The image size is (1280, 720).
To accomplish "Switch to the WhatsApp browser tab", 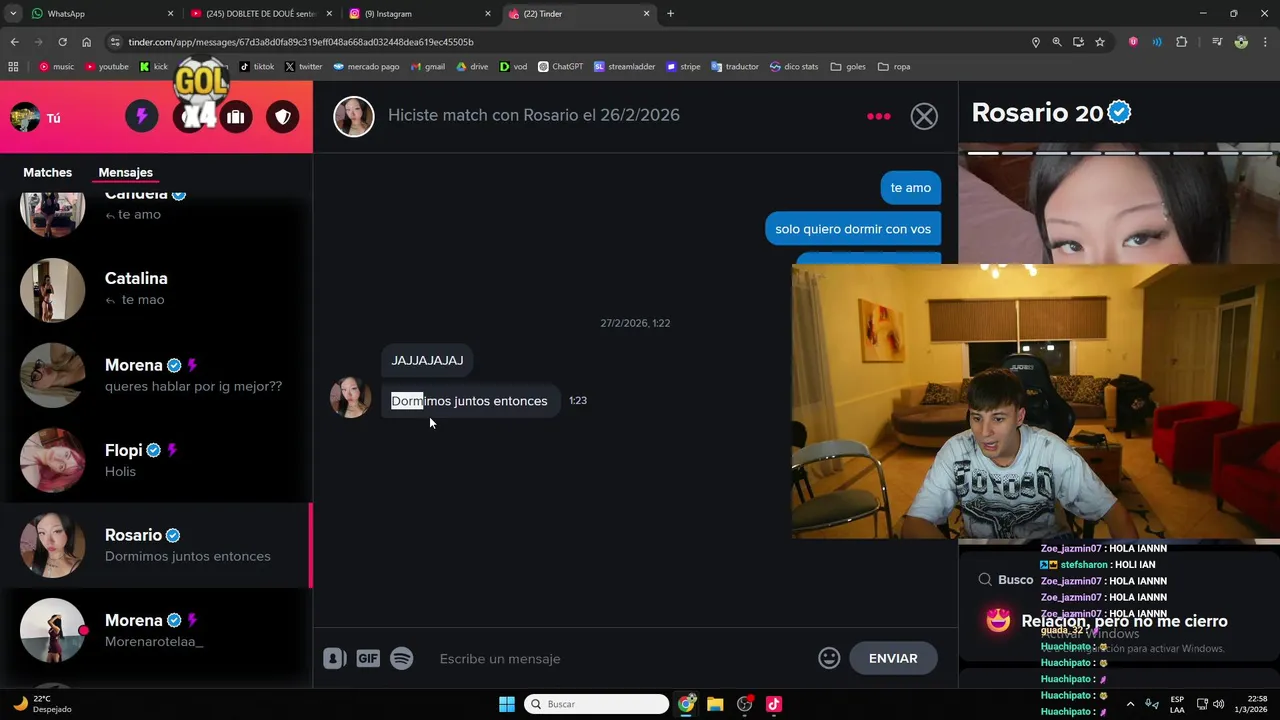I will tap(100, 14).
